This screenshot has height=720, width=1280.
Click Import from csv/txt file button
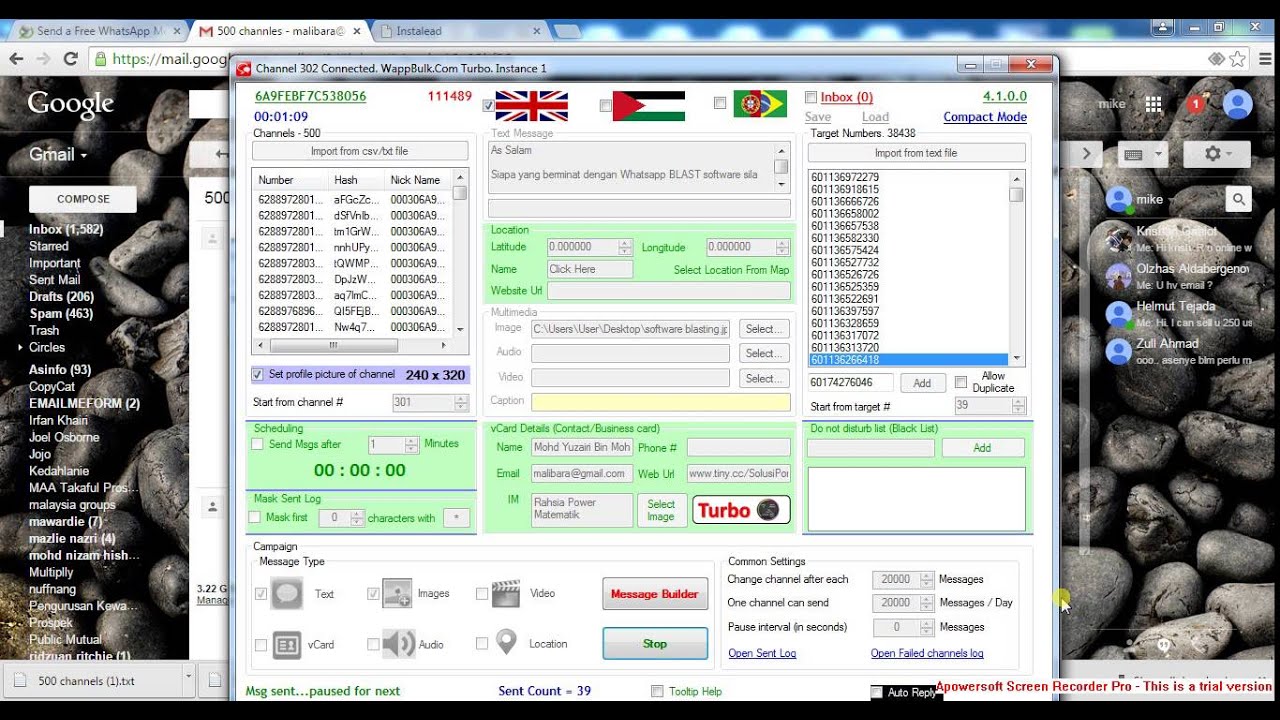click(360, 151)
